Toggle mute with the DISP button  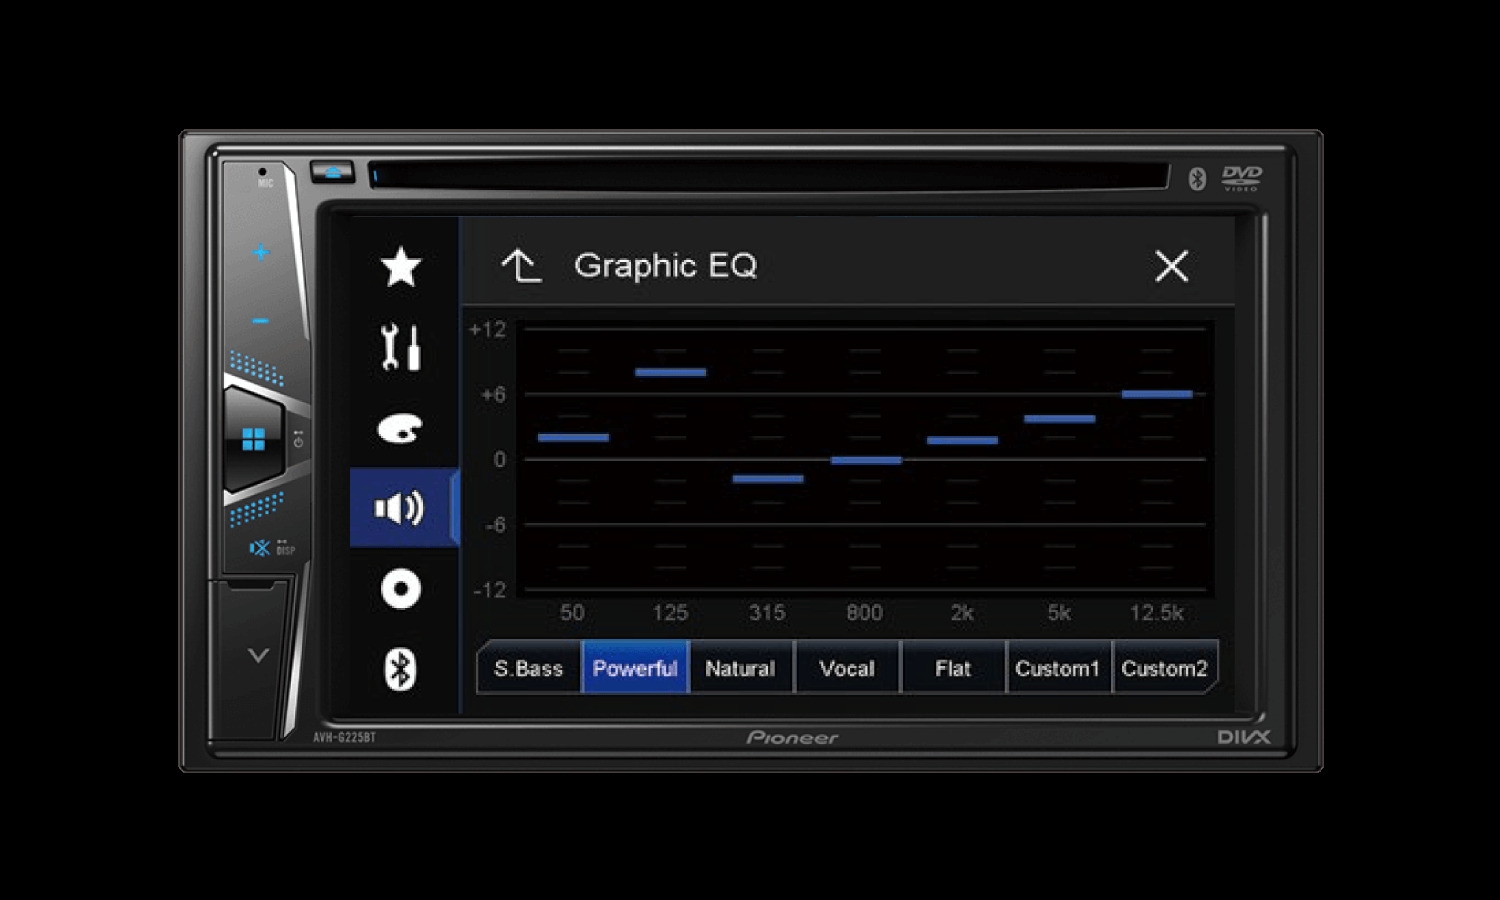tap(269, 548)
